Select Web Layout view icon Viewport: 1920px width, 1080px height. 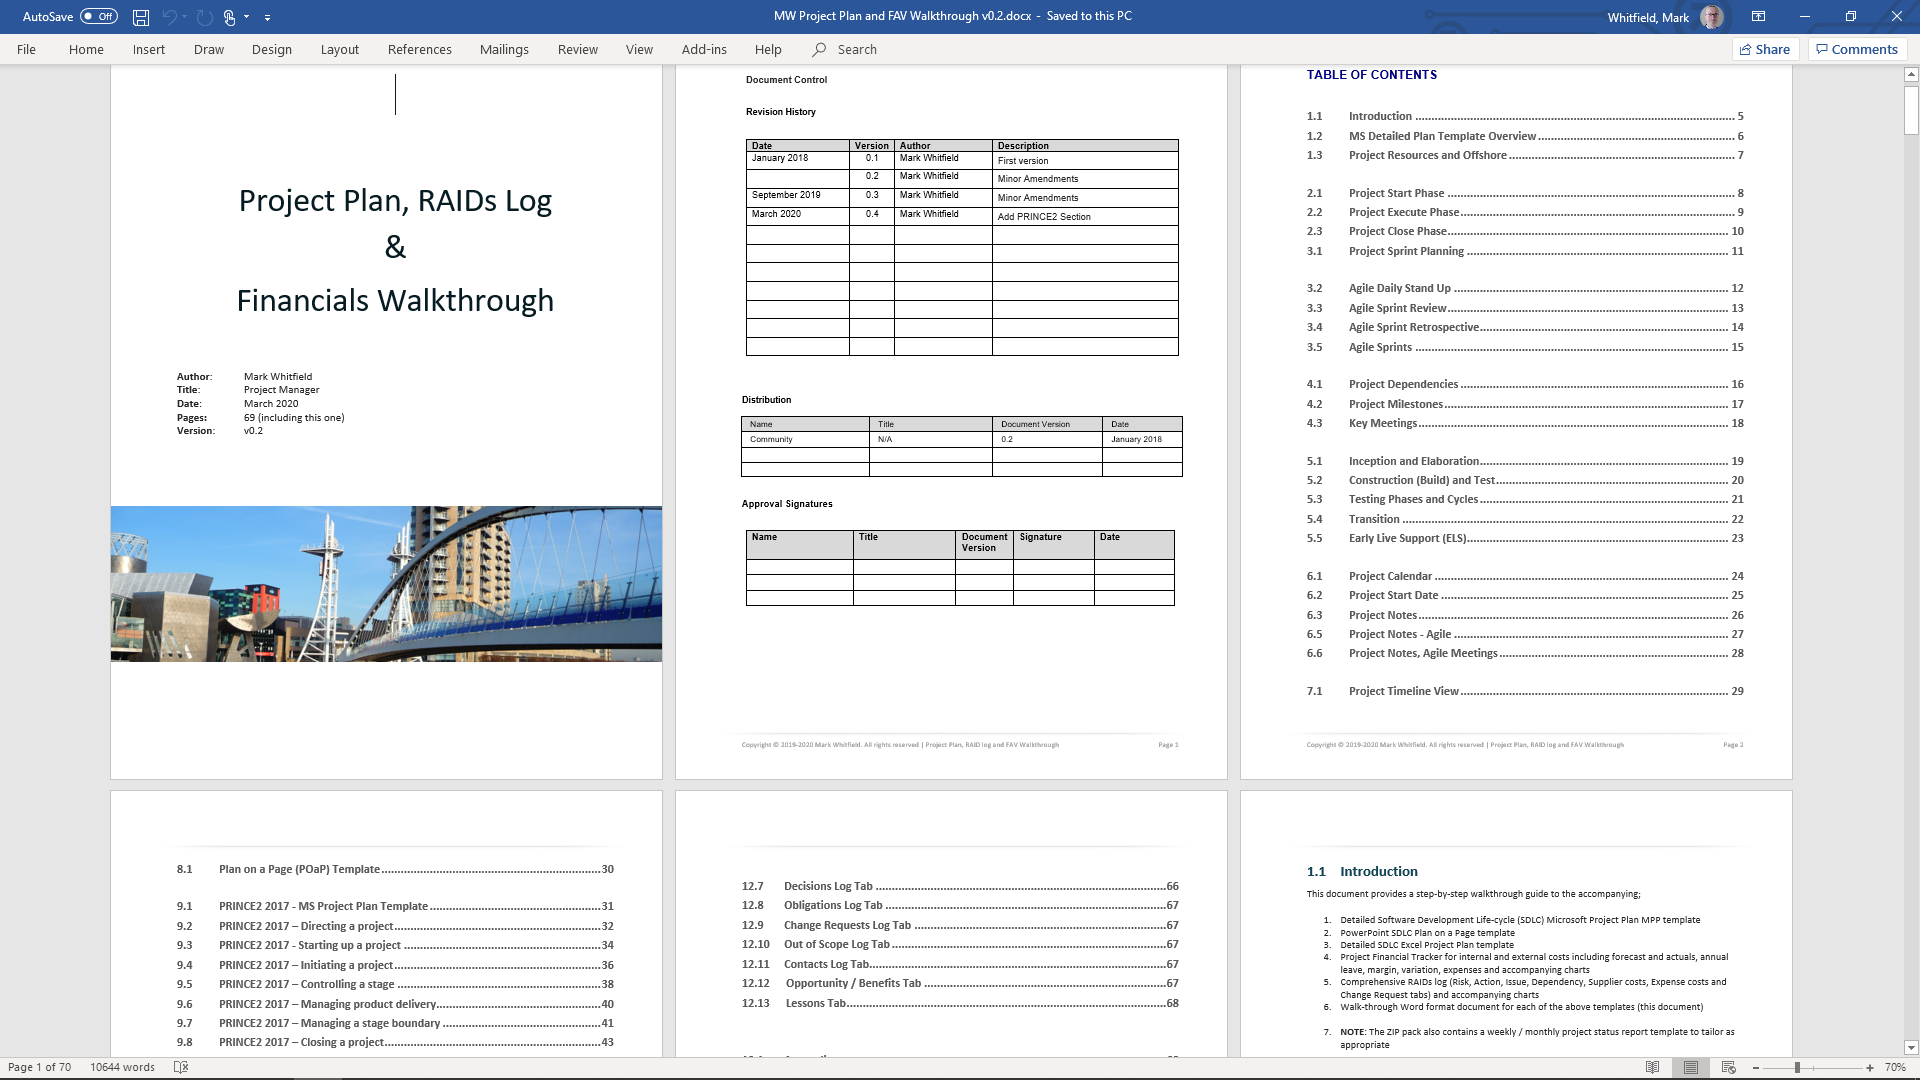(1728, 1067)
